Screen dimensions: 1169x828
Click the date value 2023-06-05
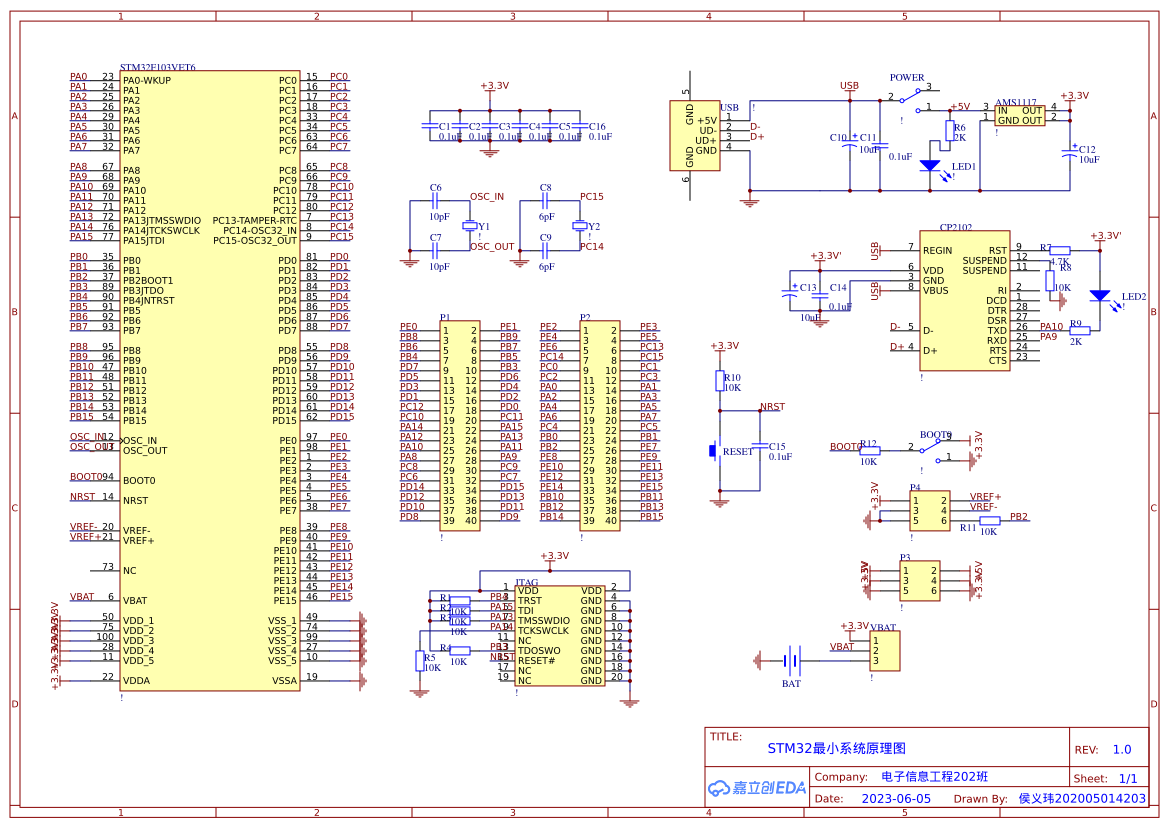(896, 798)
